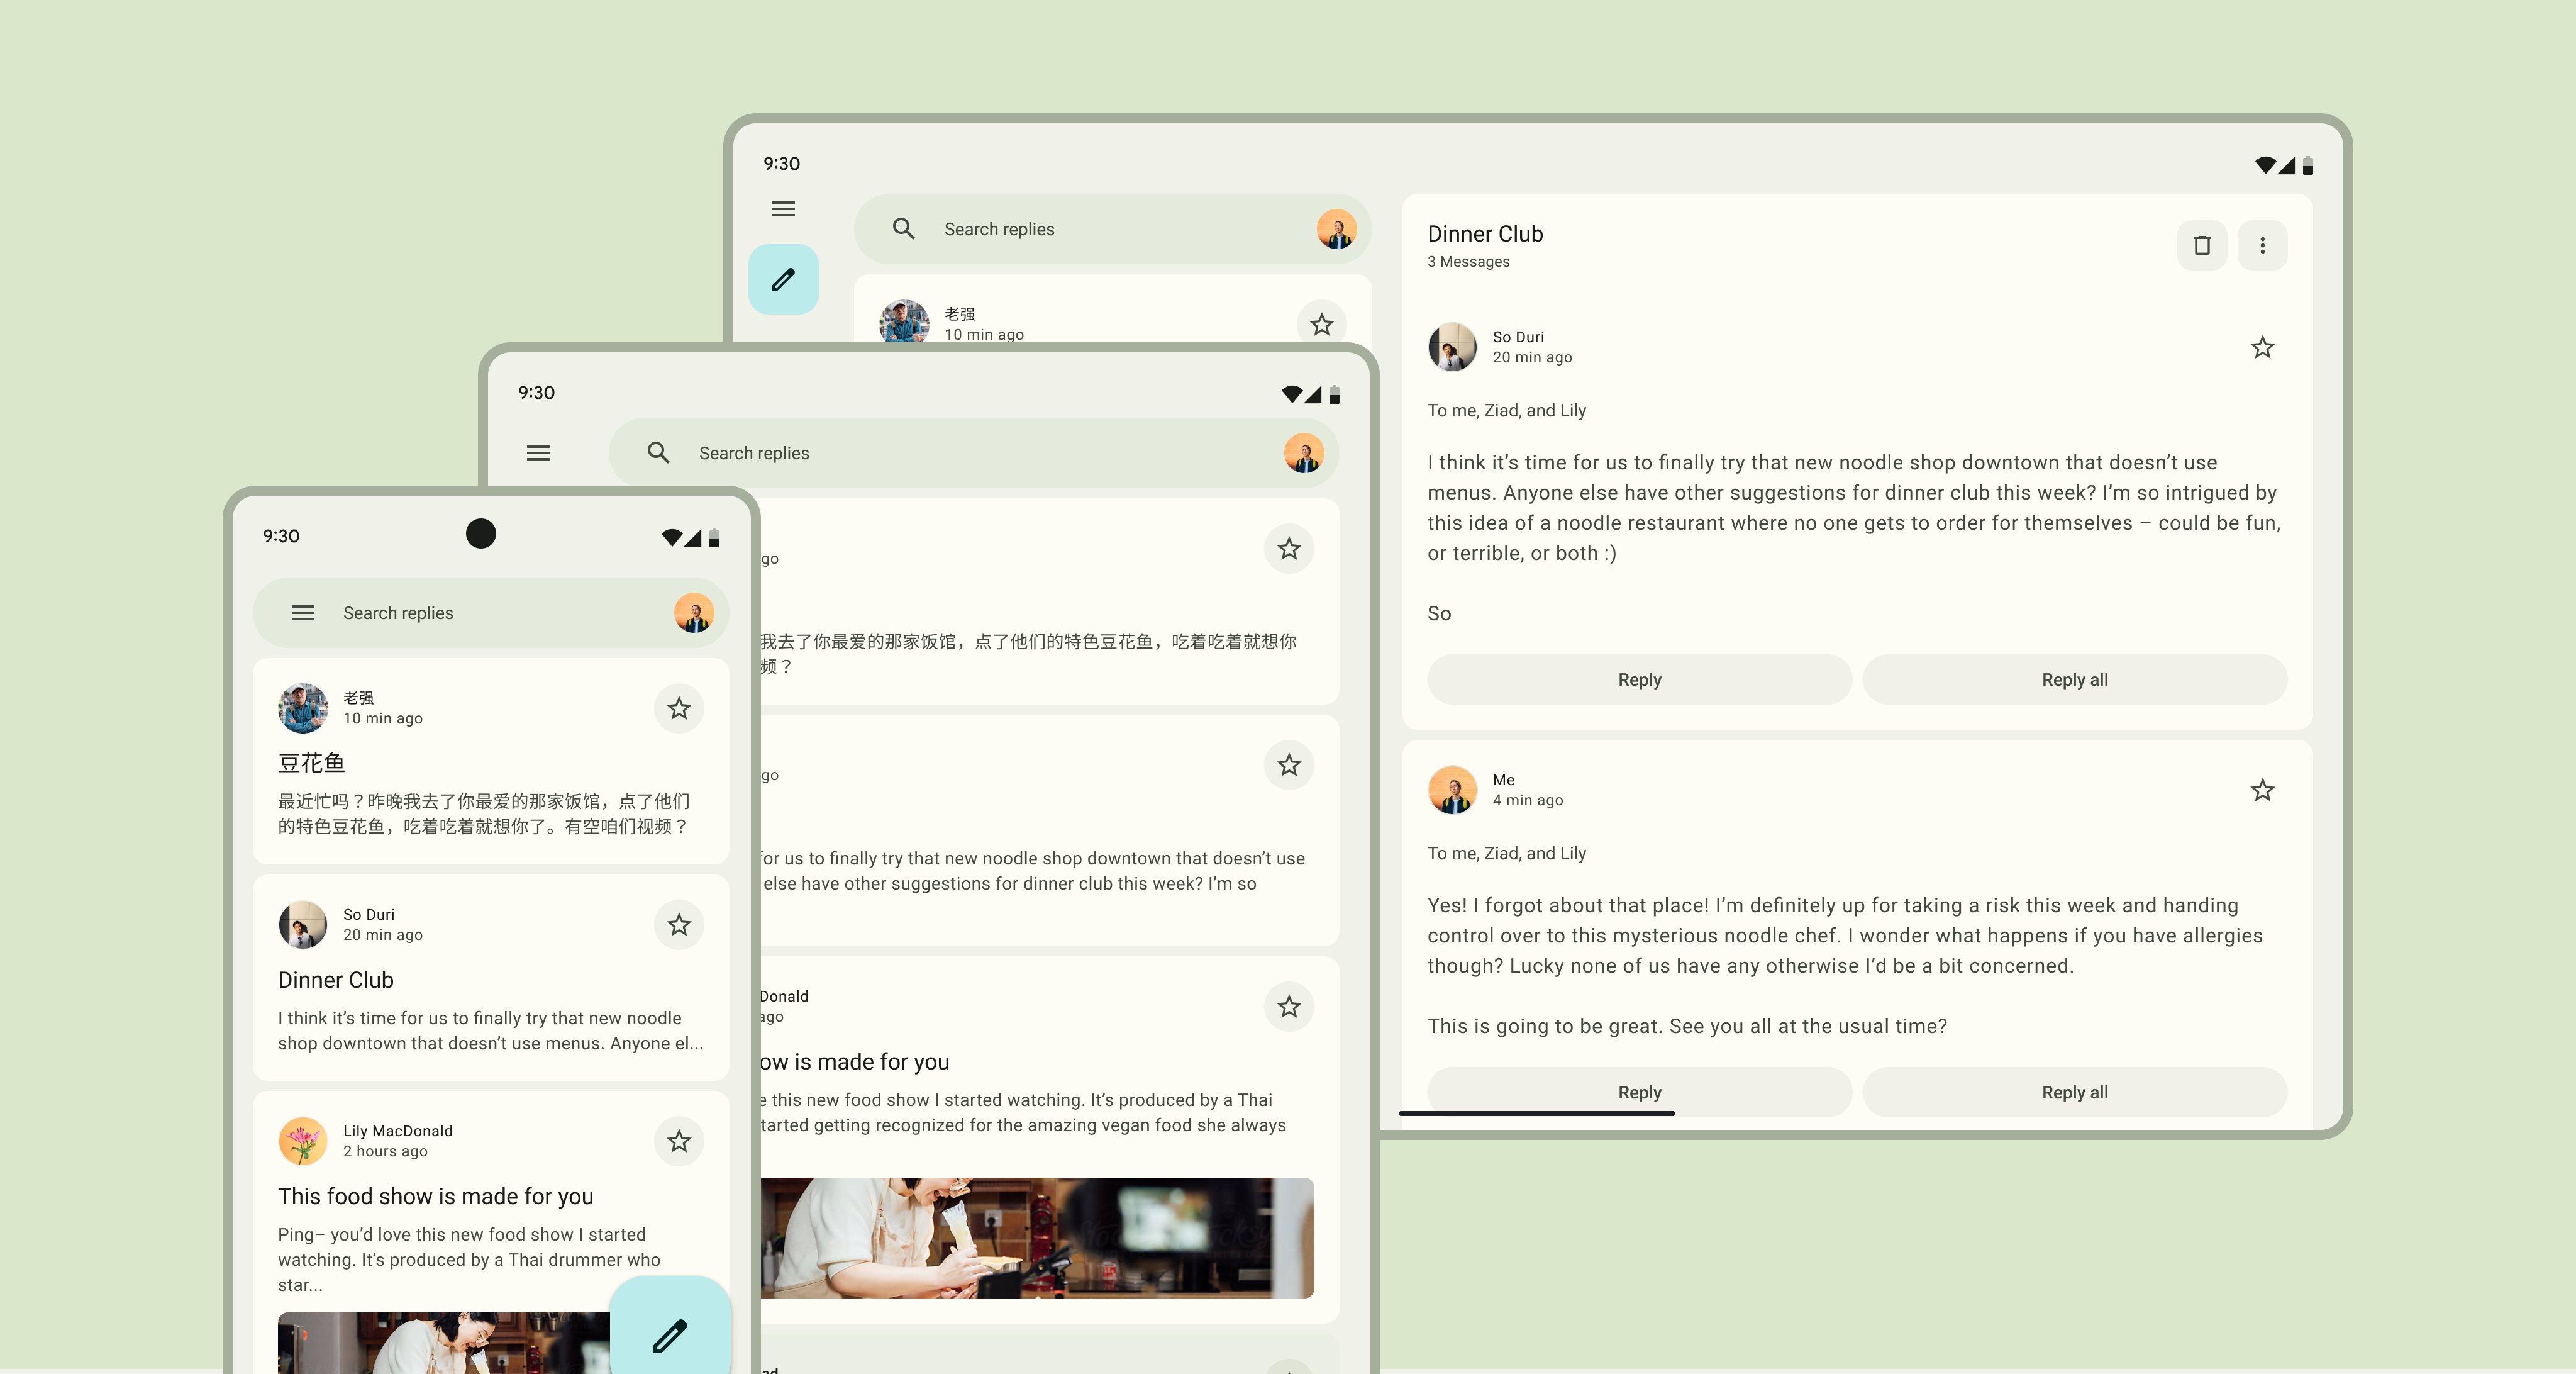The height and width of the screenshot is (1374, 2576).
Task: Open 老强 sender avatar on phone
Action: click(303, 709)
